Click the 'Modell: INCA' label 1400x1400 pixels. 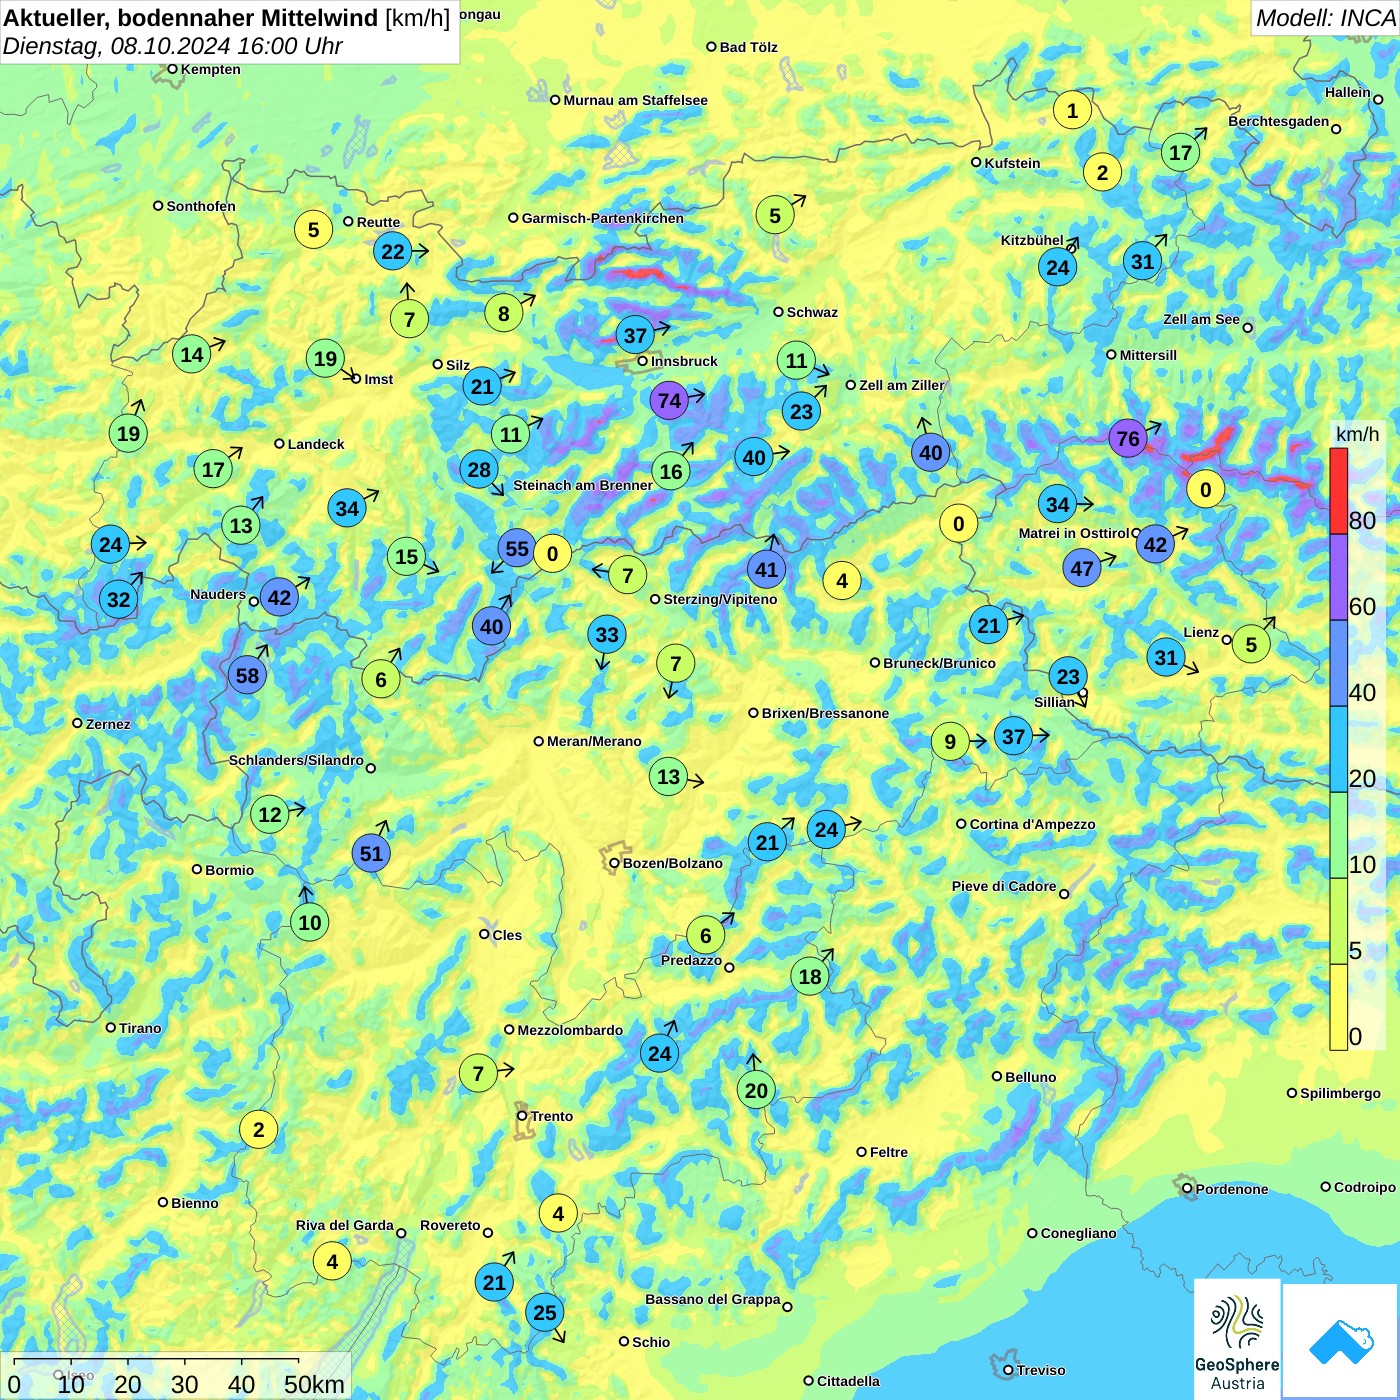coord(1325,18)
